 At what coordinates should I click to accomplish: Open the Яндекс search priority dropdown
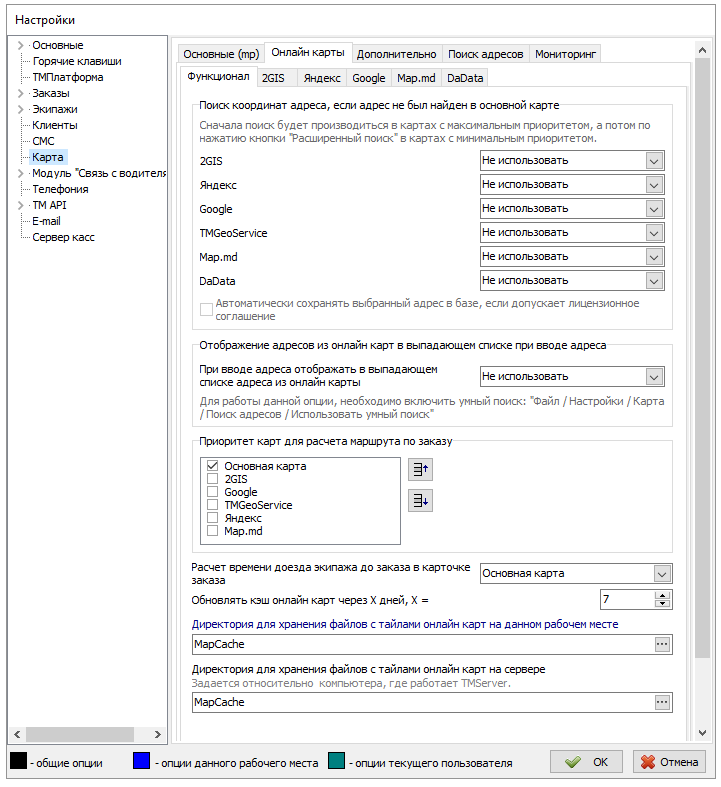(654, 185)
